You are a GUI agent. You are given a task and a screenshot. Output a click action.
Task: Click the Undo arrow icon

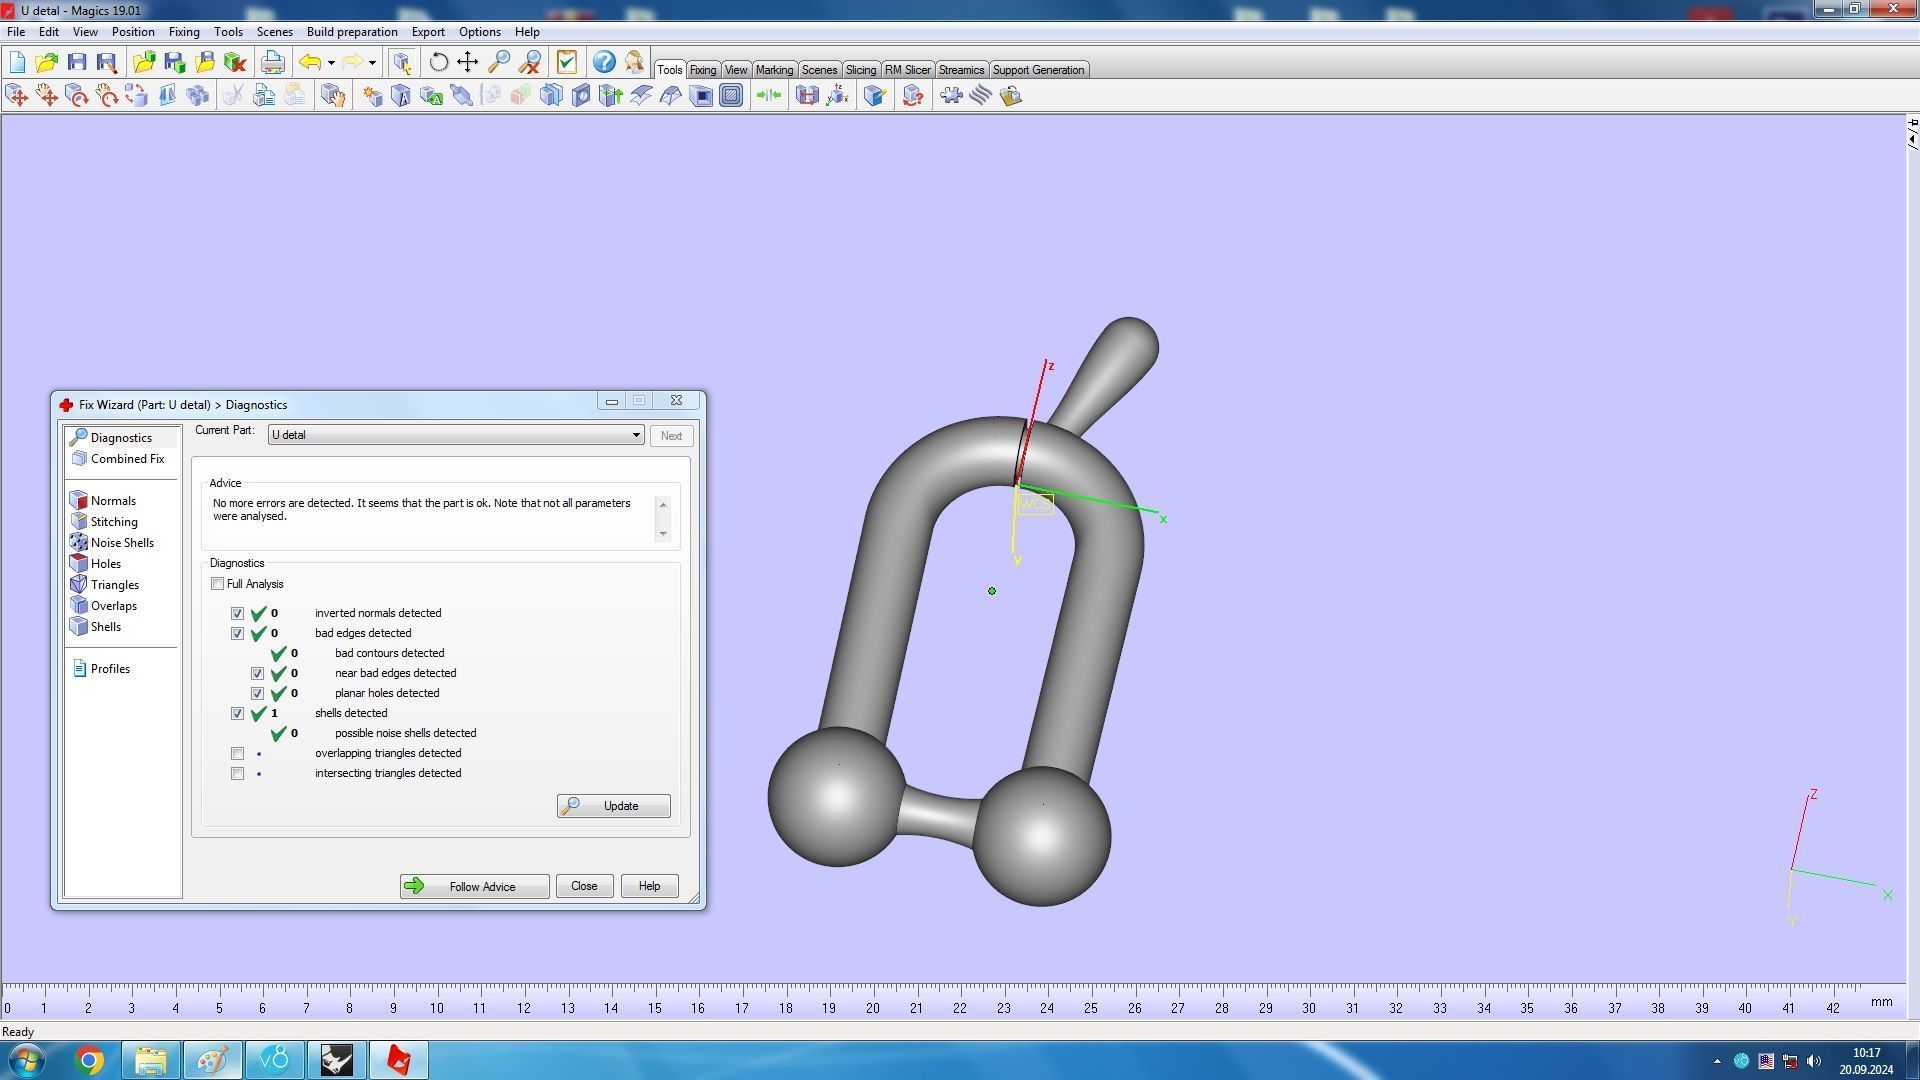tap(310, 62)
